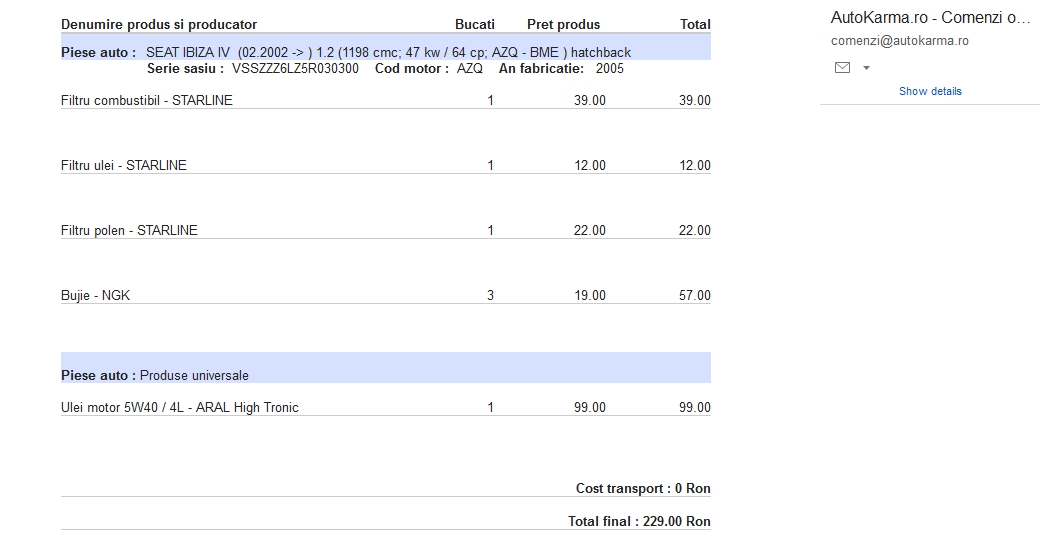Viewport: 1040px width, 545px height.
Task: Click the Bucati column header
Action: point(475,25)
